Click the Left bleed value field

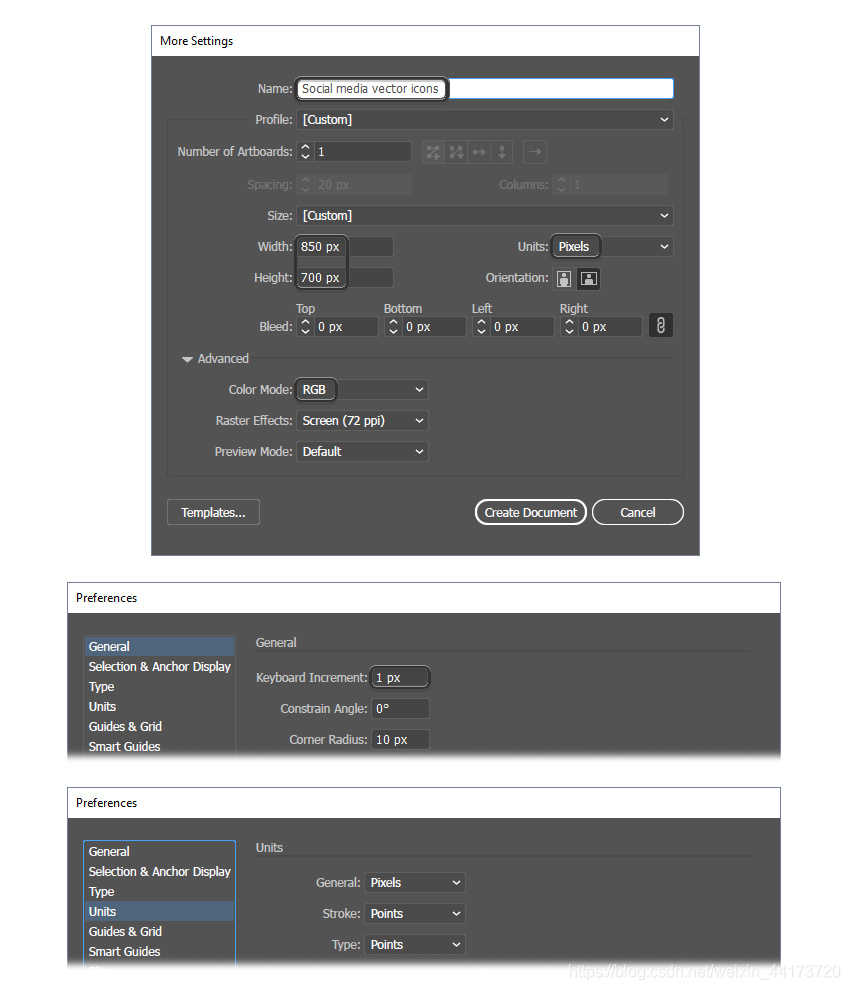coord(522,326)
